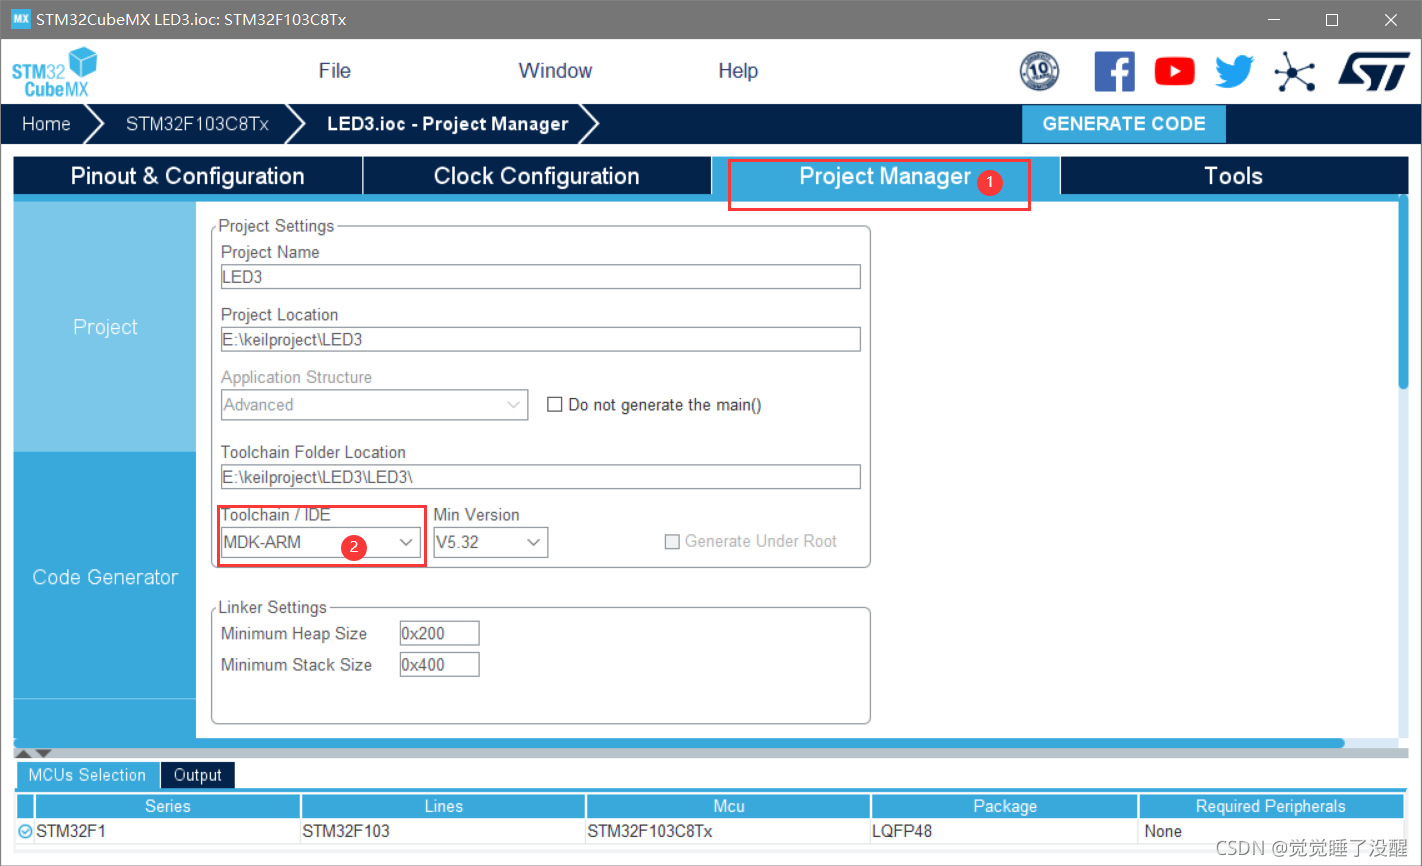Click the Project Location field
Viewport: 1422px width, 866px height.
(540, 339)
